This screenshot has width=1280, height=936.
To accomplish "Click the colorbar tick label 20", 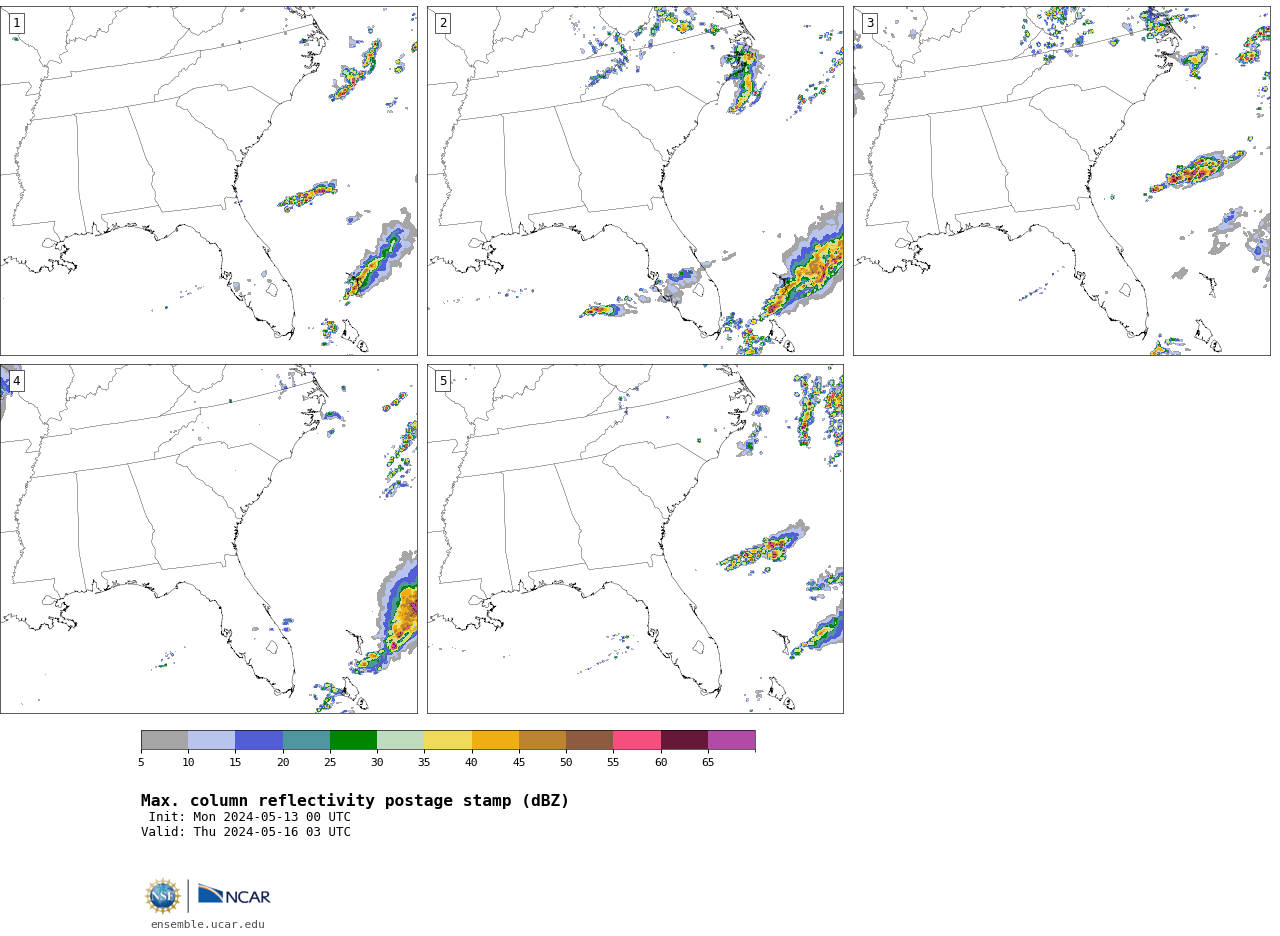I will click(283, 763).
